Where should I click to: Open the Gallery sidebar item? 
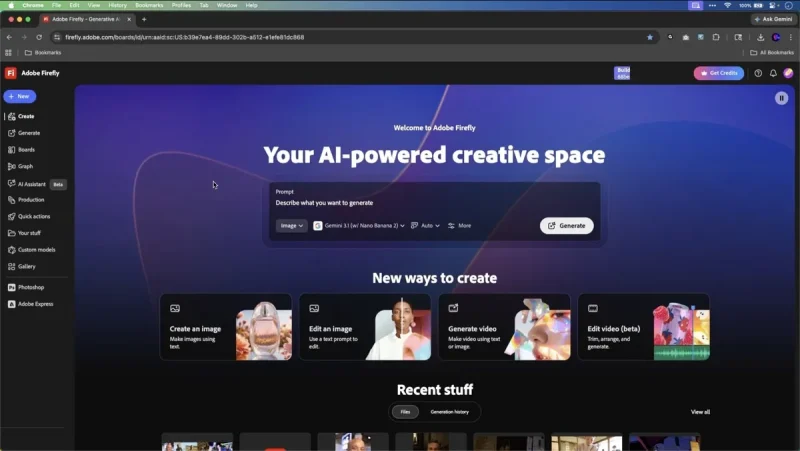tap(26, 266)
